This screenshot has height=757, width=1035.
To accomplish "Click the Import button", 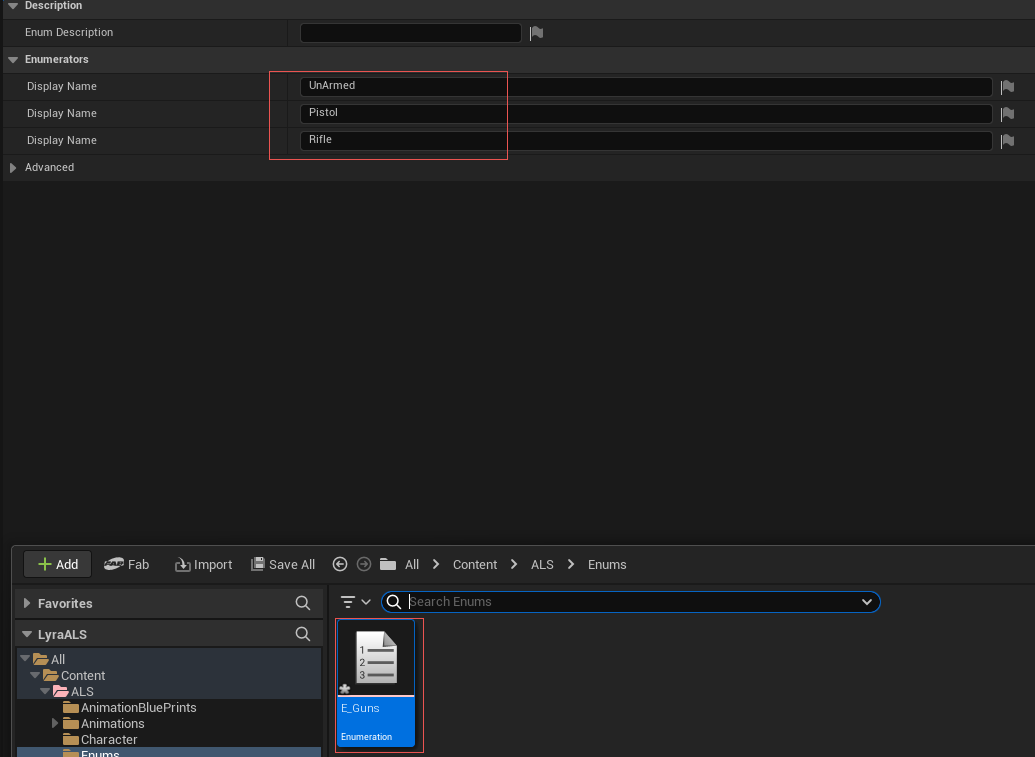I will point(203,564).
